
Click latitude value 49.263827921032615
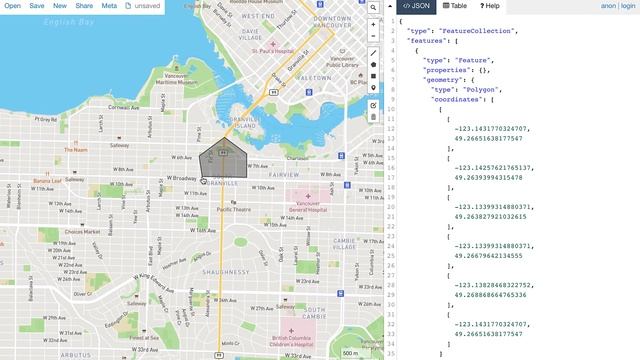pos(491,217)
